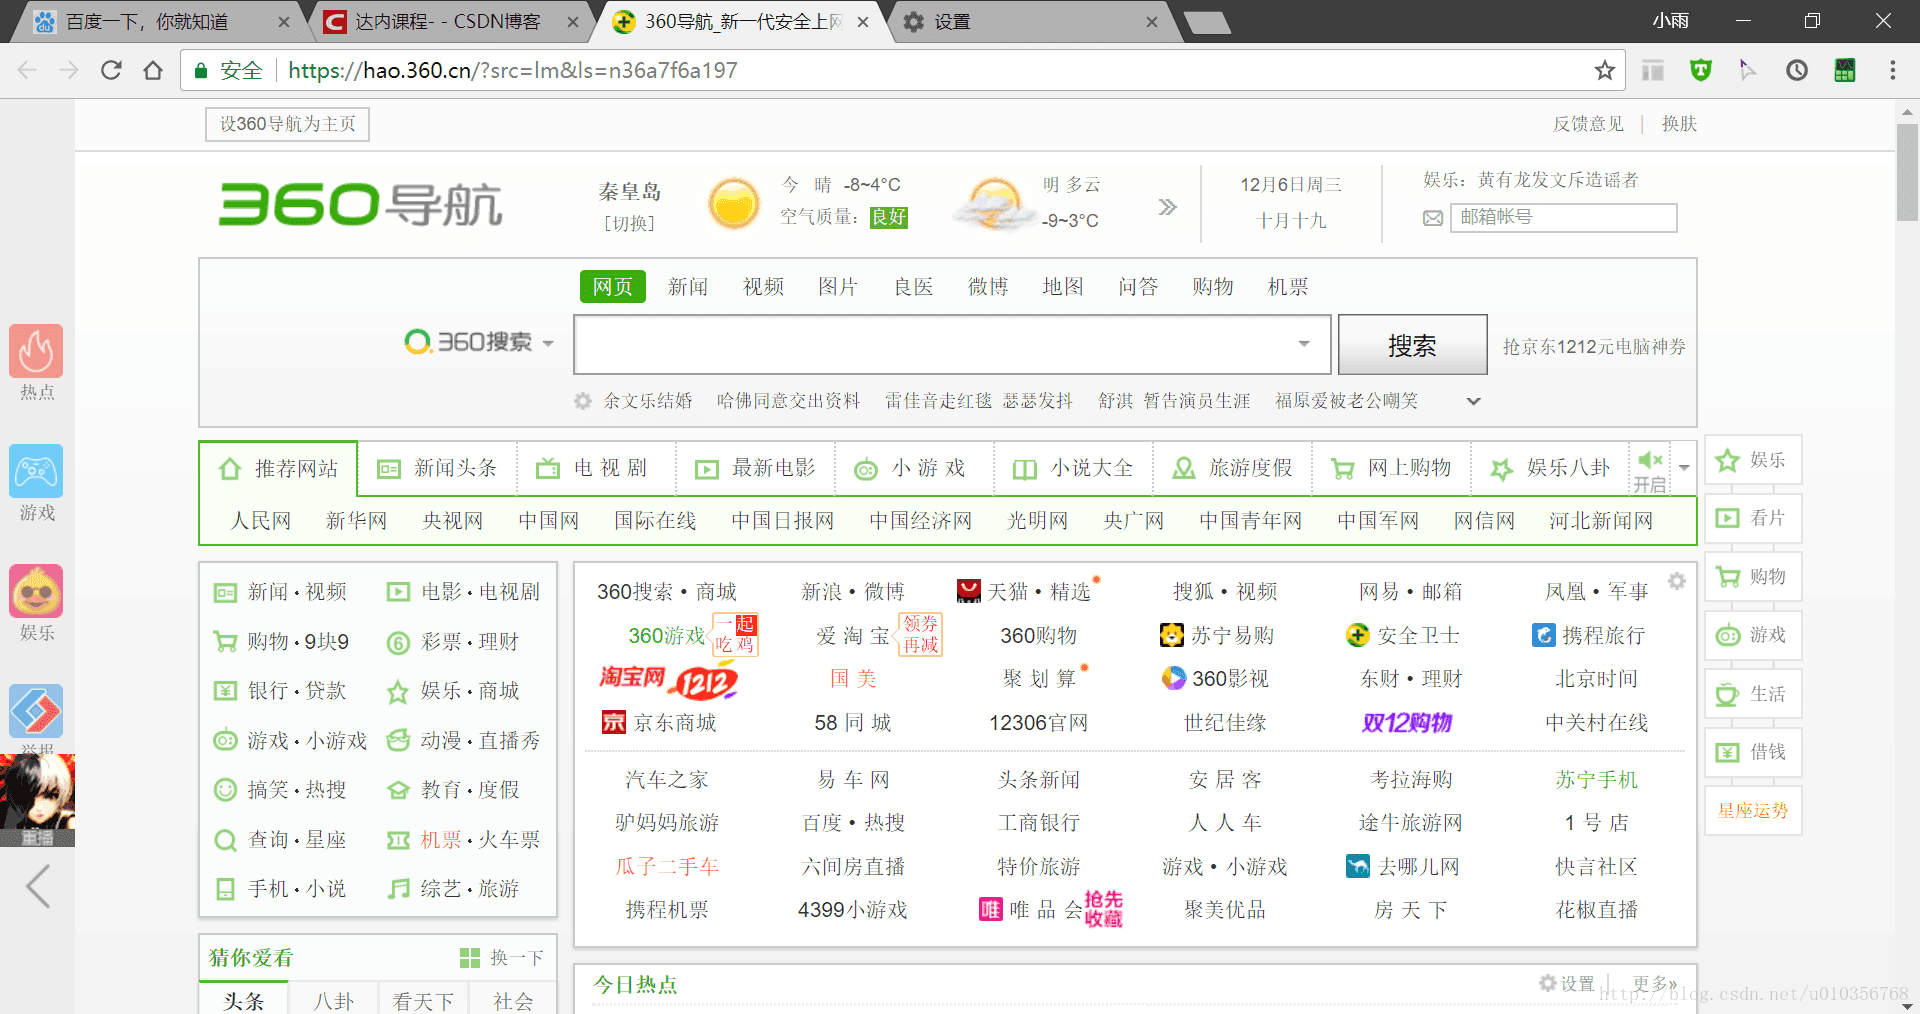This screenshot has width=1920, height=1014.
Task: Open 生活 cup icon in right panel
Action: (1727, 694)
